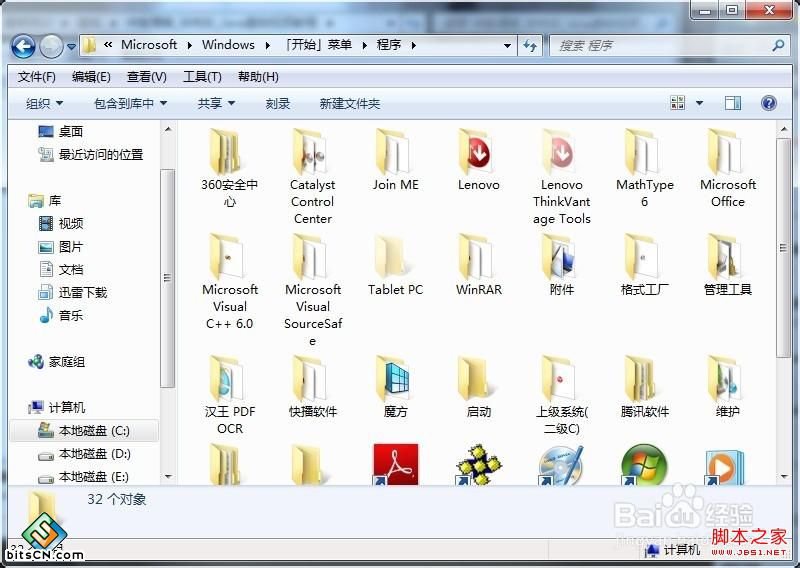This screenshot has width=800, height=568.
Task: Open the 360安全中心 folder
Action: (229, 167)
